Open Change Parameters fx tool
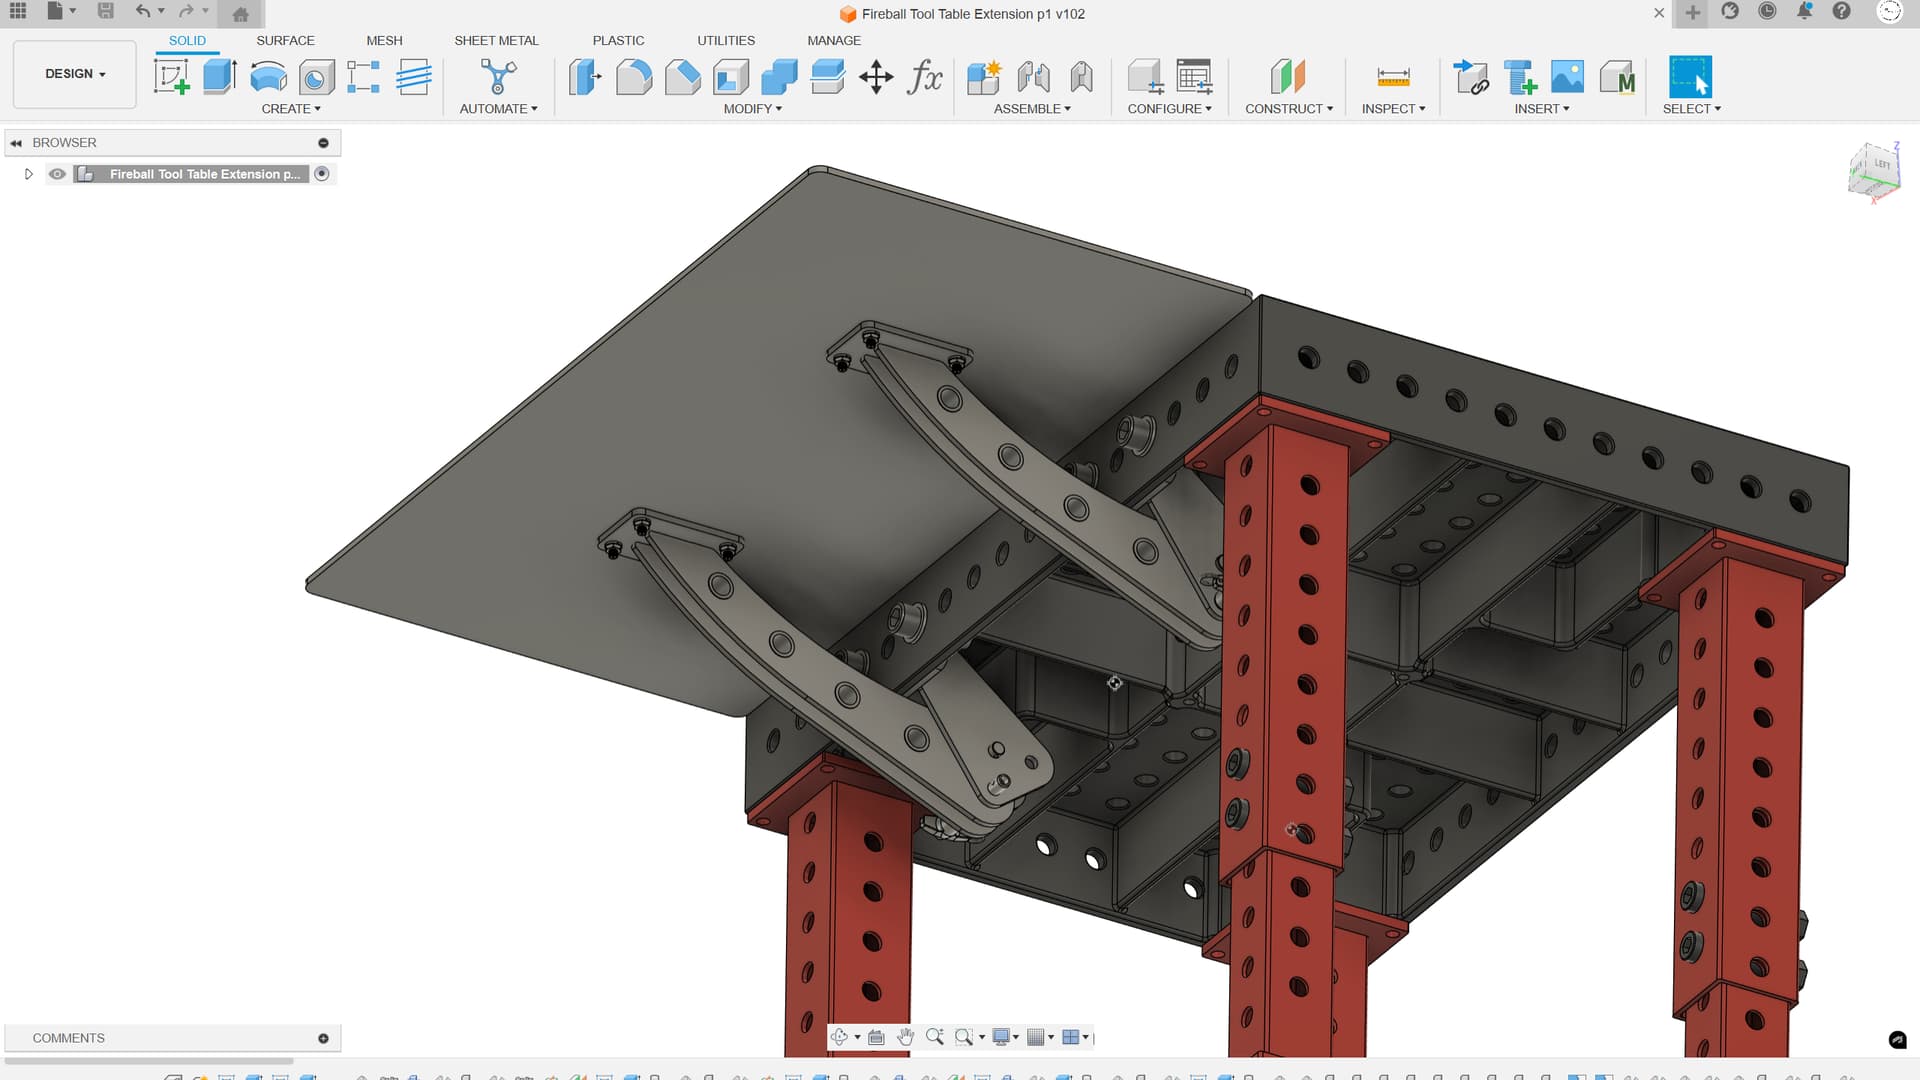Image resolution: width=1920 pixels, height=1080 pixels. [x=925, y=77]
